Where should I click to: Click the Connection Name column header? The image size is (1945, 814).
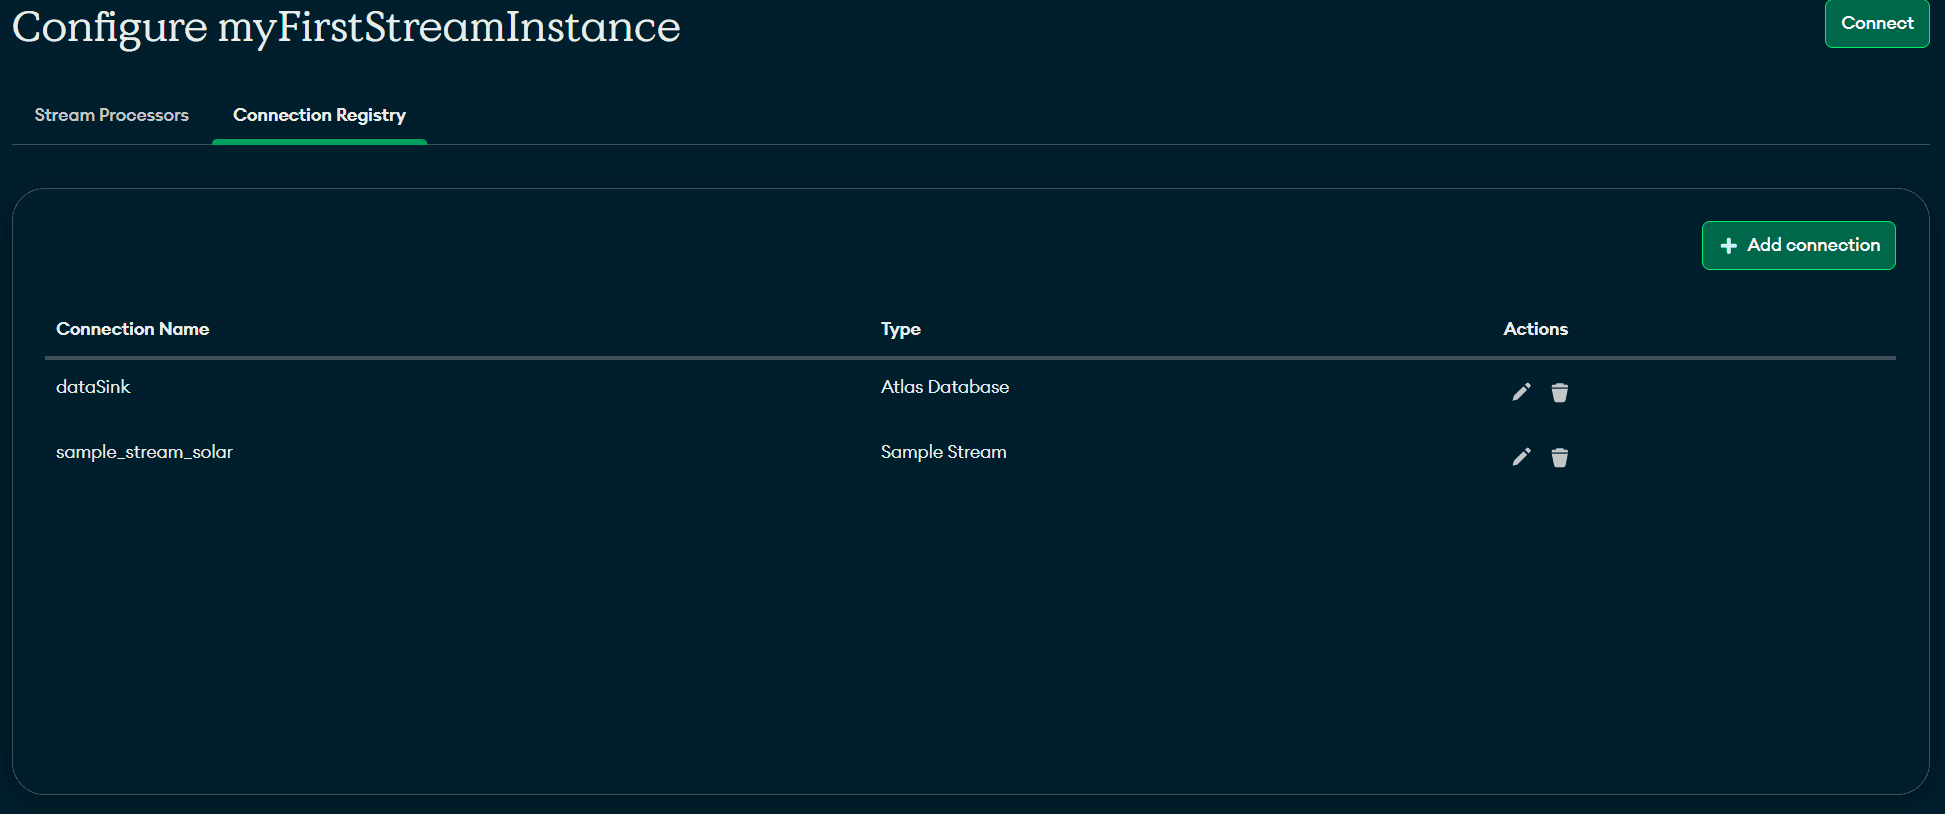[132, 329]
